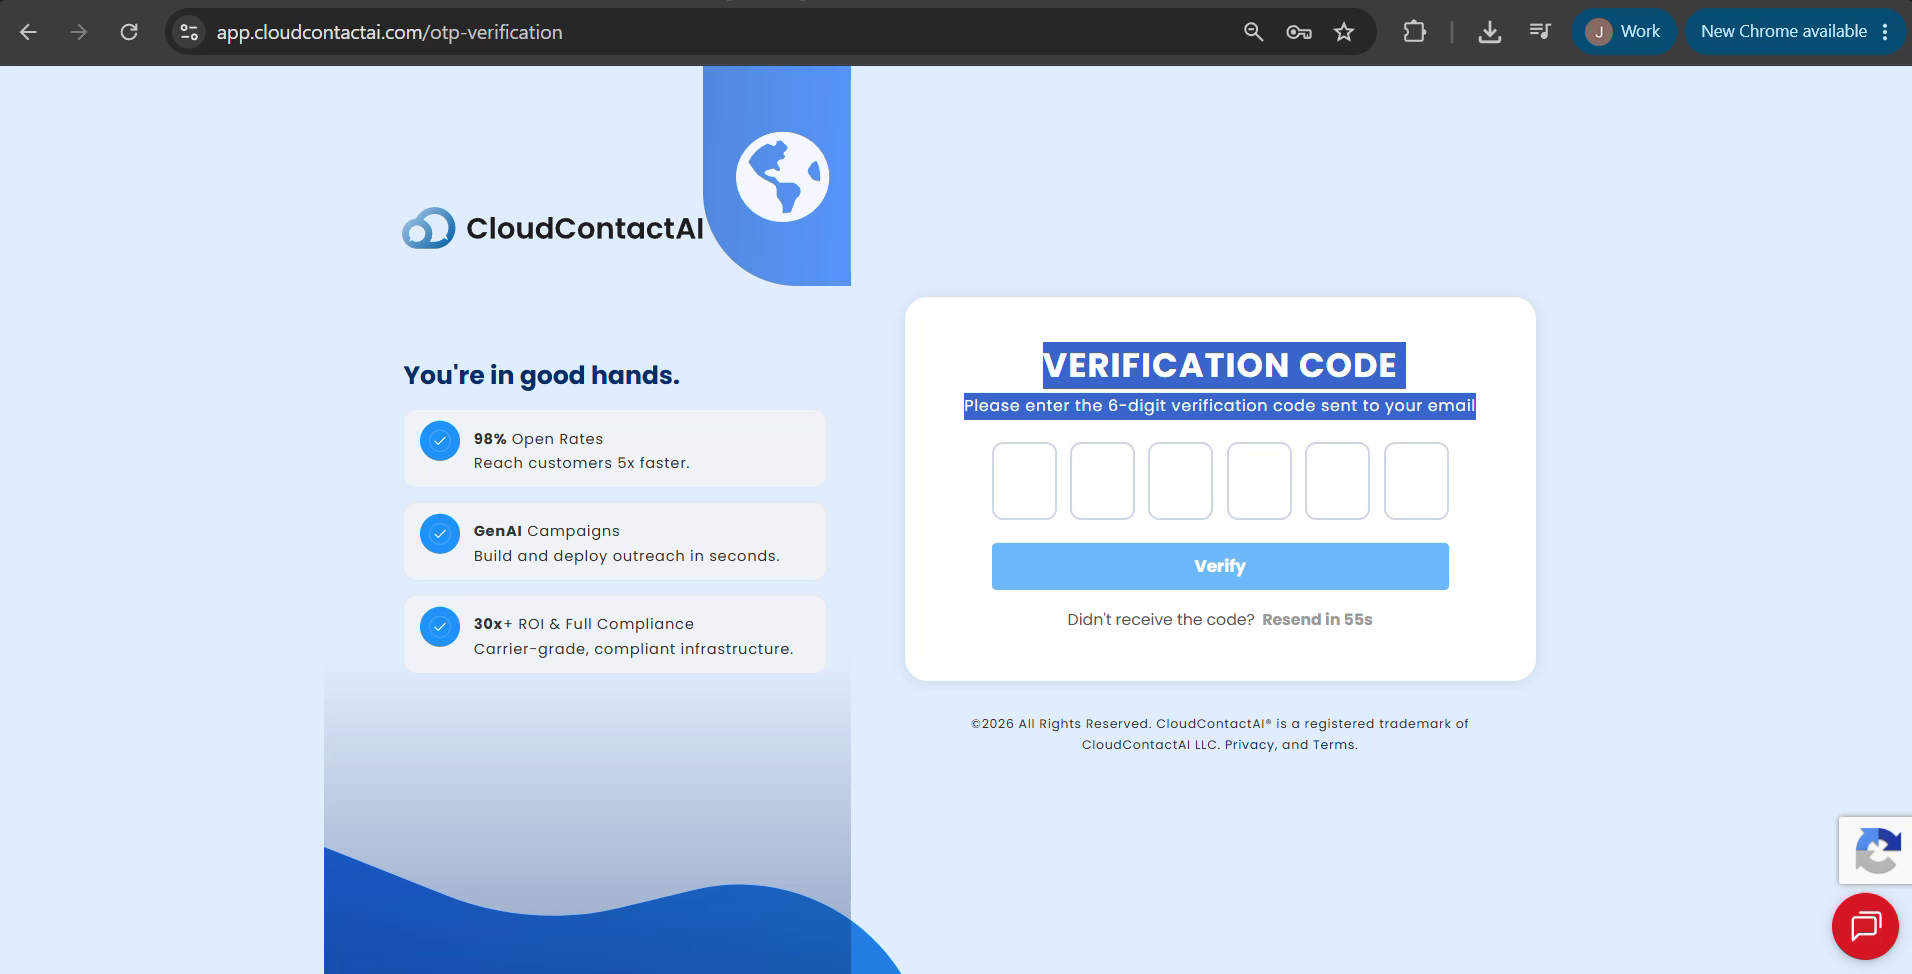Click the checkmark beside GenAI Campaigns
This screenshot has height=974, width=1912.
(440, 534)
